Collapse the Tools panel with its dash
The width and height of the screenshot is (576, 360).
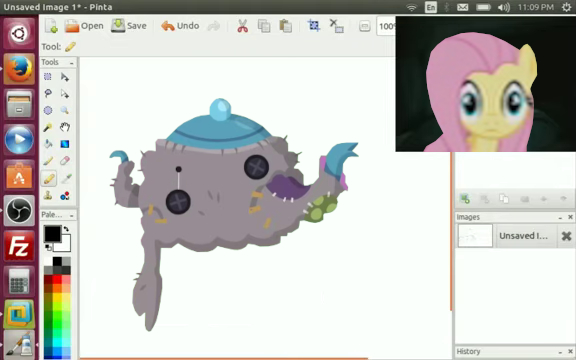pos(72,63)
